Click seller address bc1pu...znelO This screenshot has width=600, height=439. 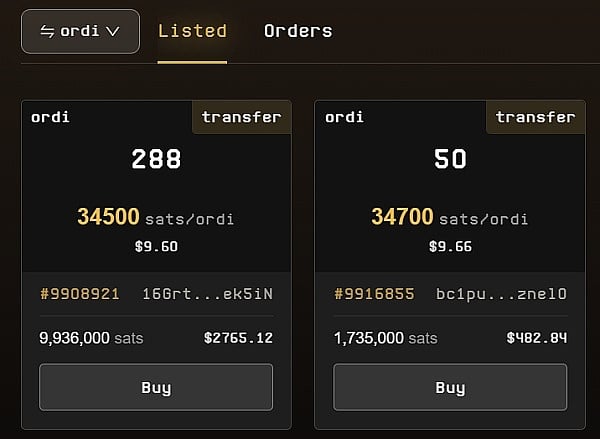[x=502, y=294]
